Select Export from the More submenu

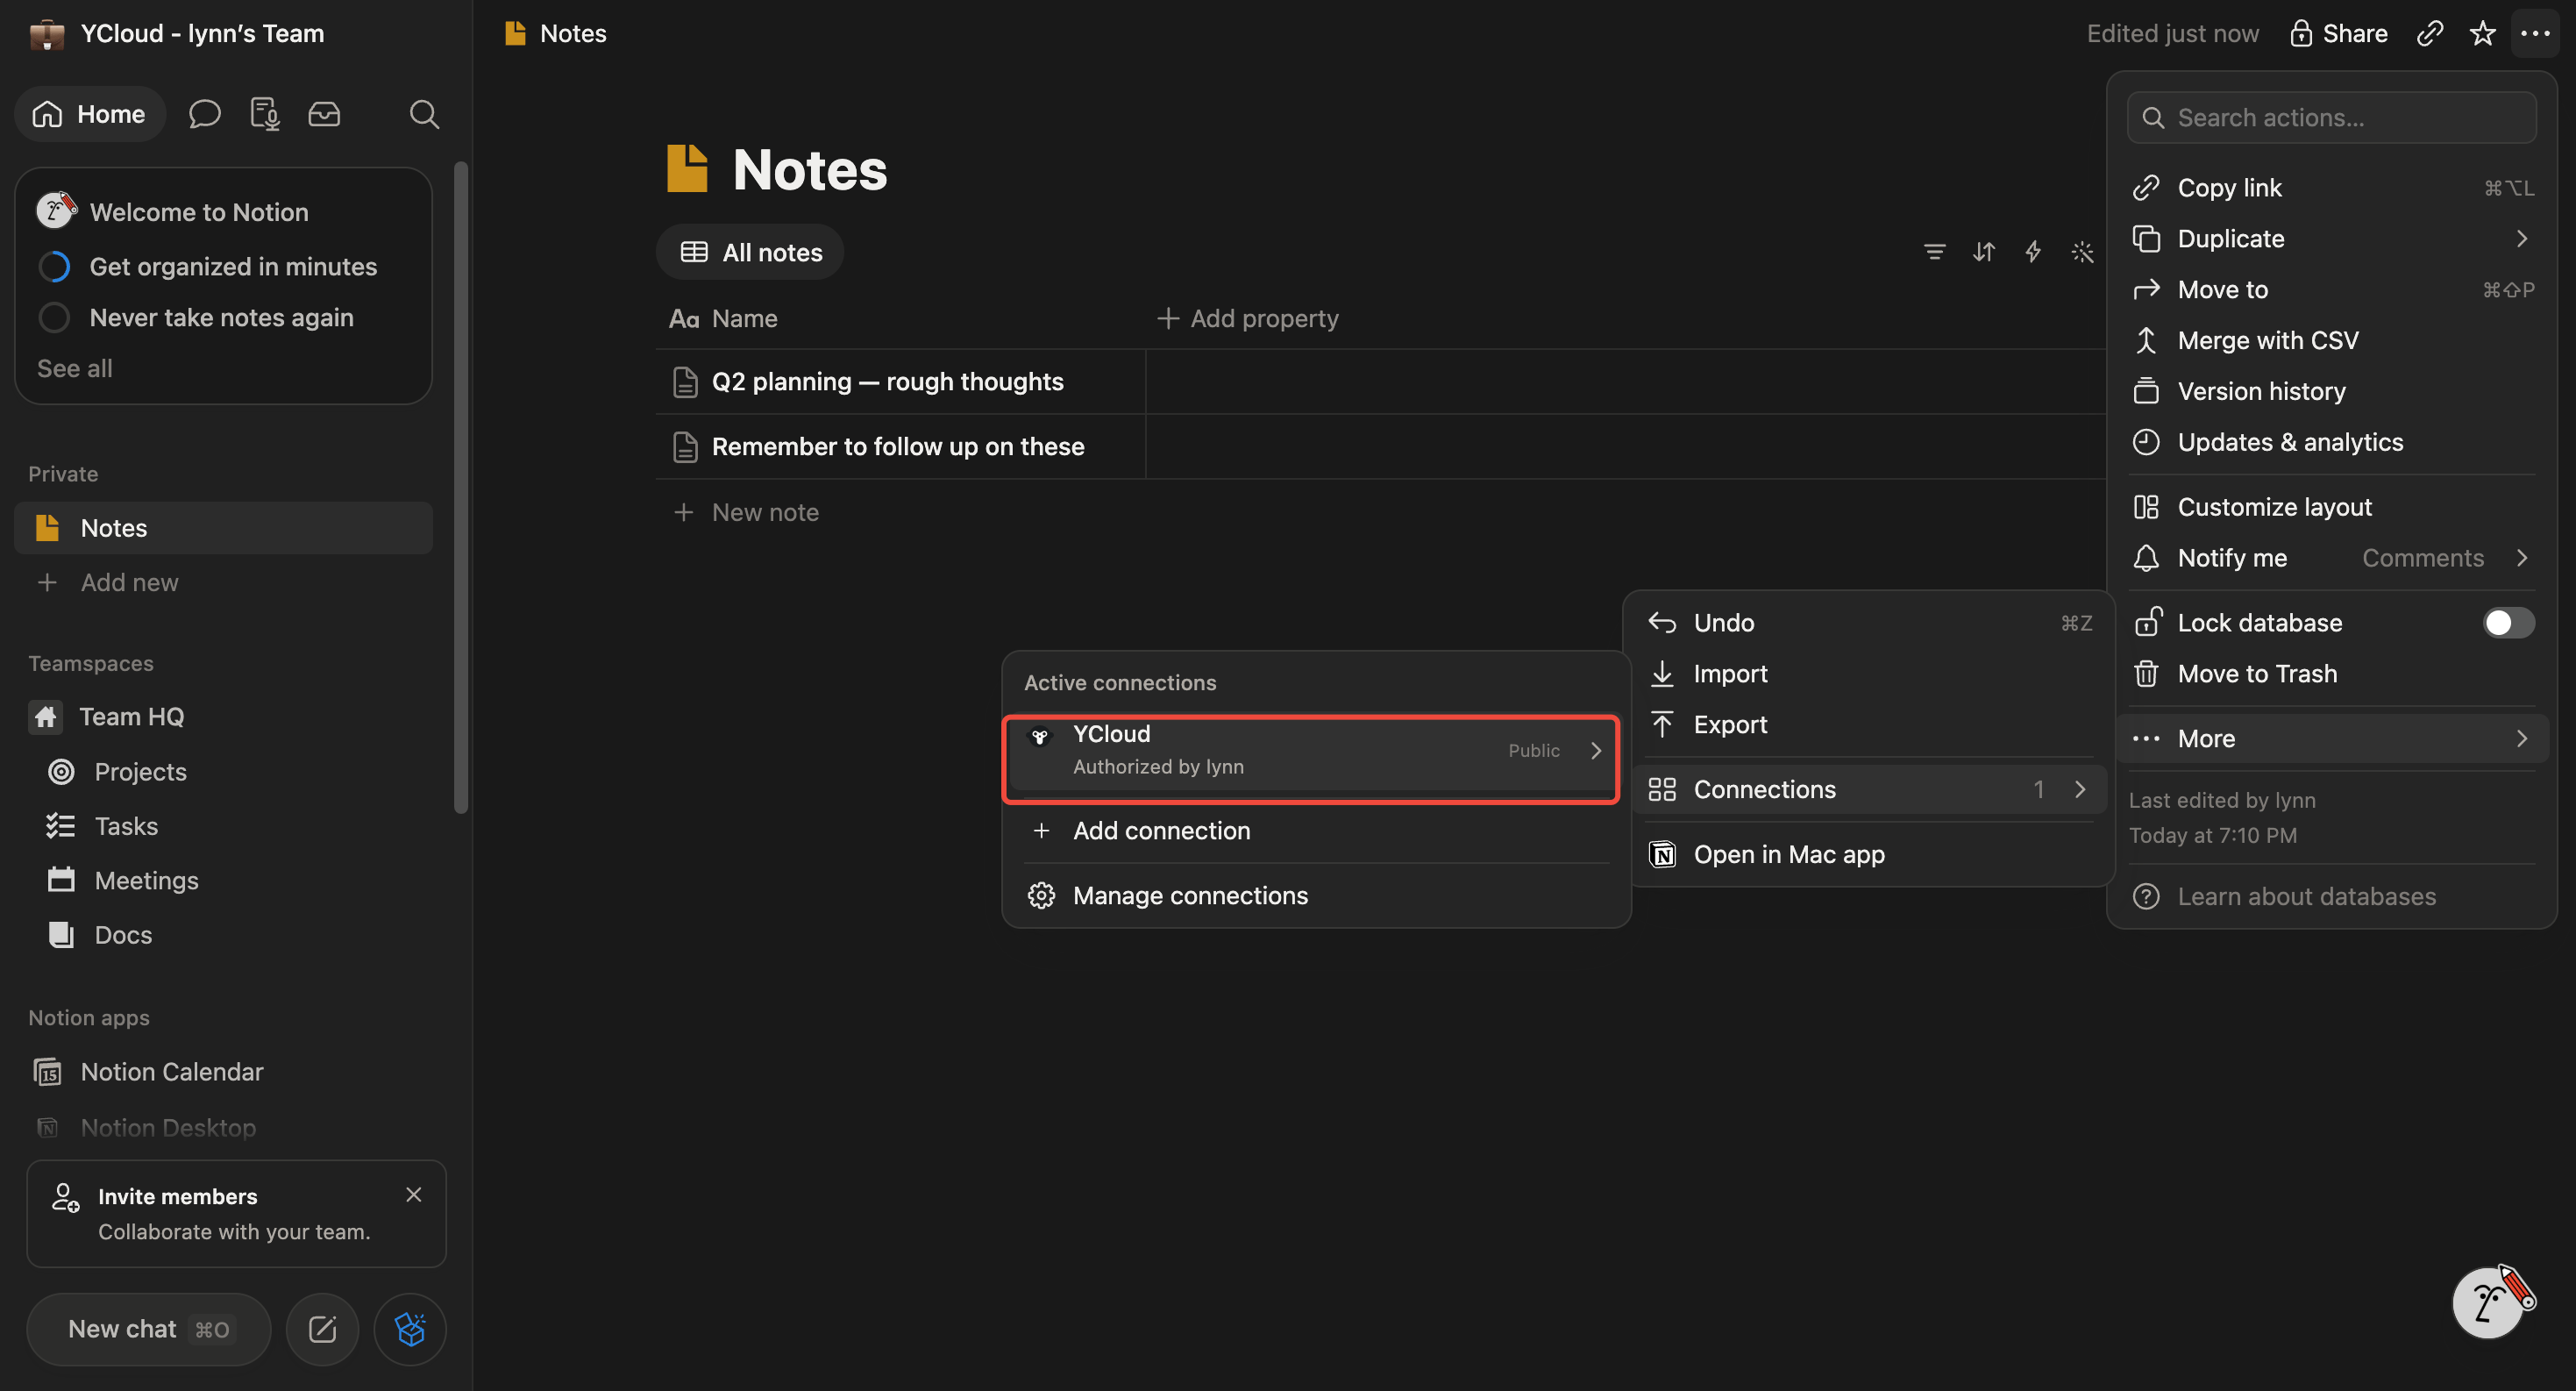tap(1868, 725)
